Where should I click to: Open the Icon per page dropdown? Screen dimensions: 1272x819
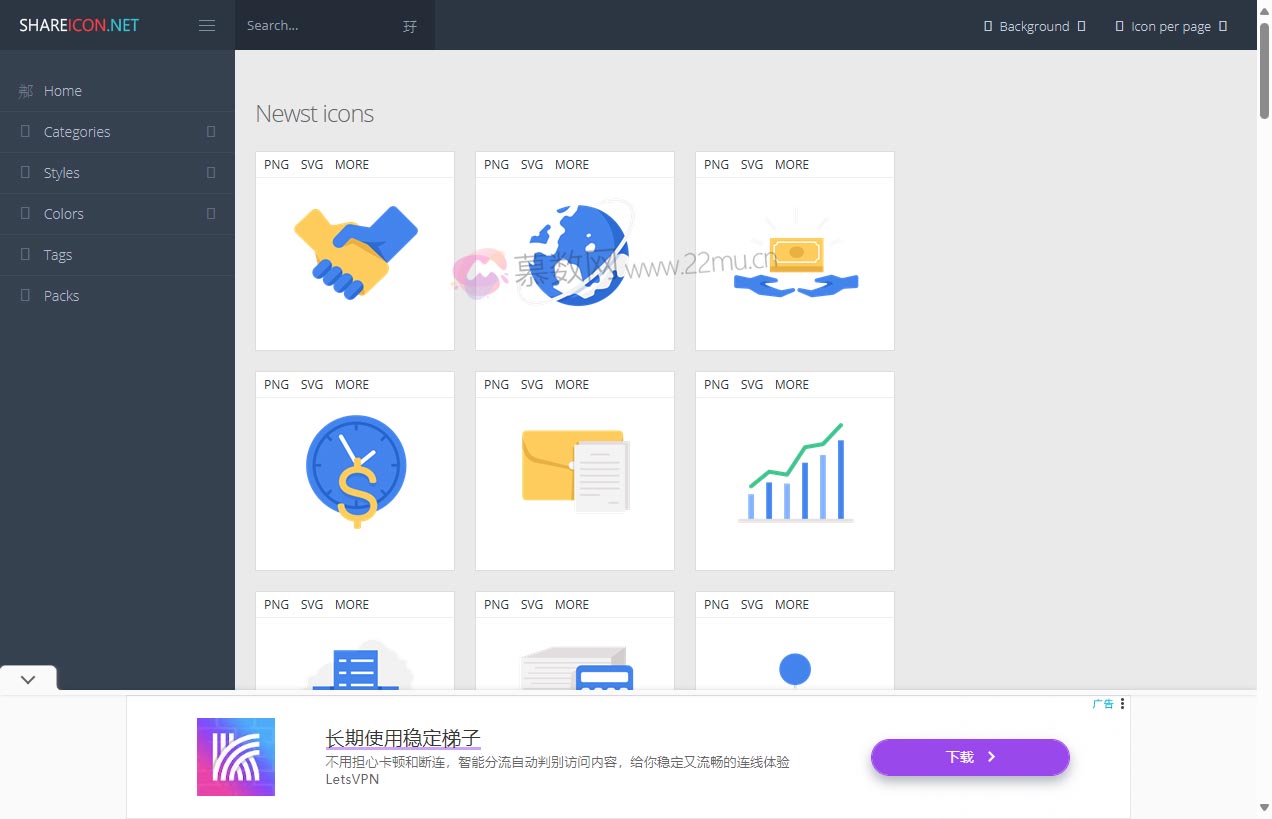(x=1170, y=27)
